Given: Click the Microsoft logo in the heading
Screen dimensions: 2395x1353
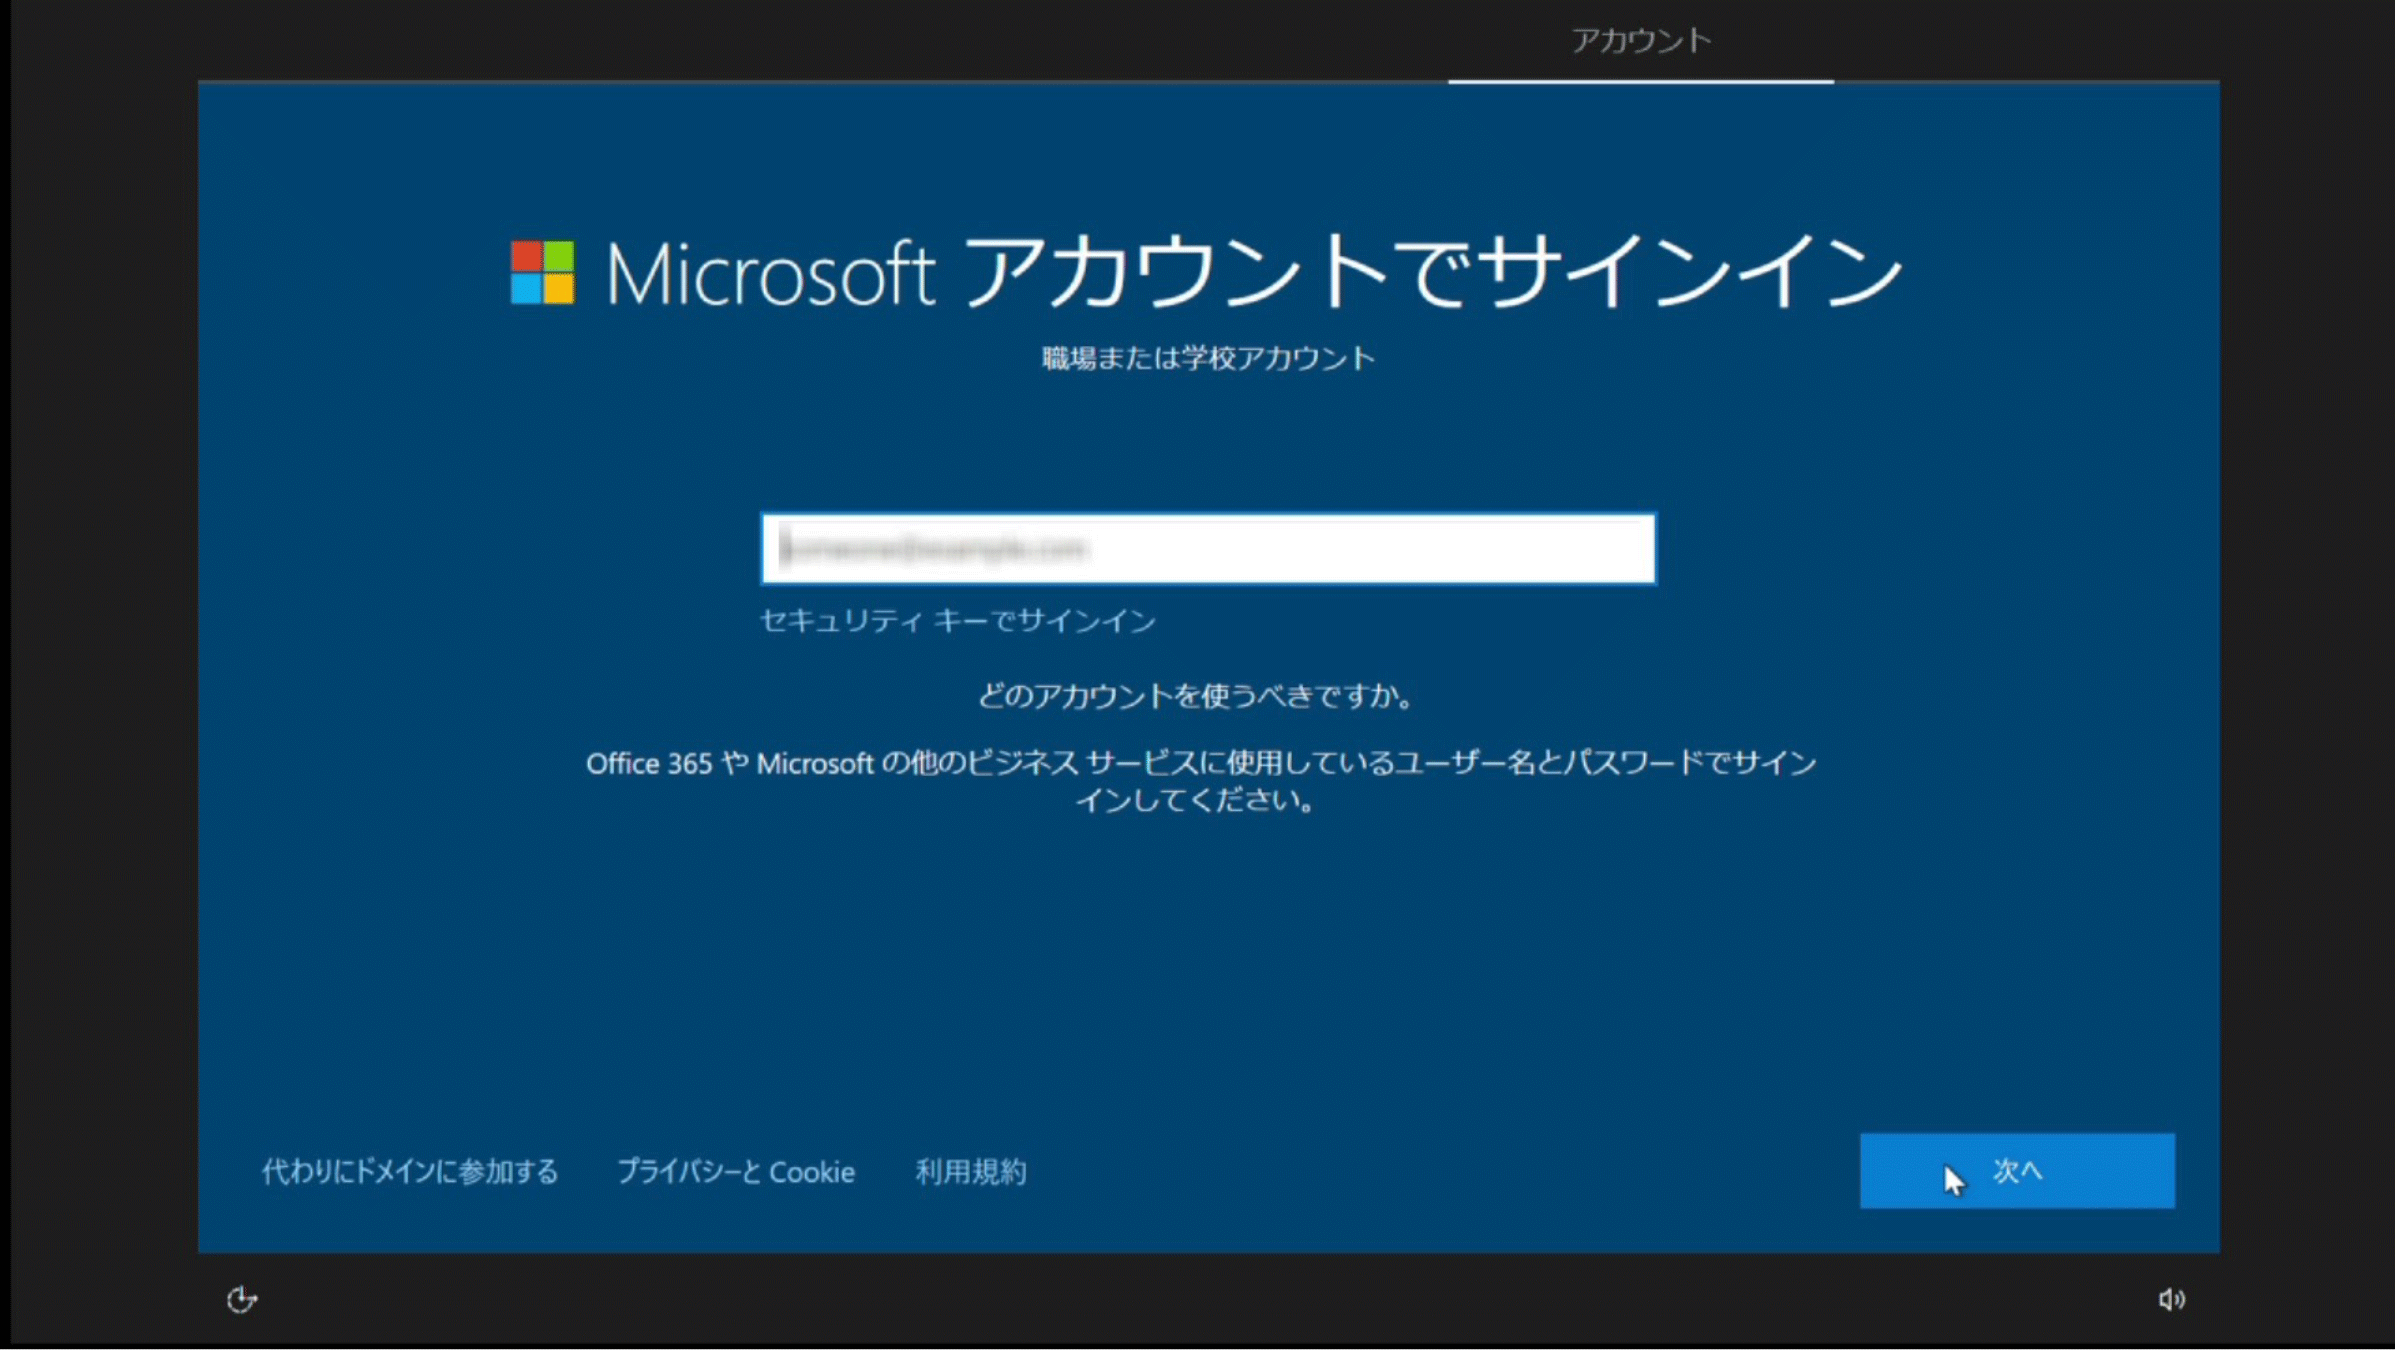Looking at the screenshot, I should pyautogui.click(x=542, y=272).
